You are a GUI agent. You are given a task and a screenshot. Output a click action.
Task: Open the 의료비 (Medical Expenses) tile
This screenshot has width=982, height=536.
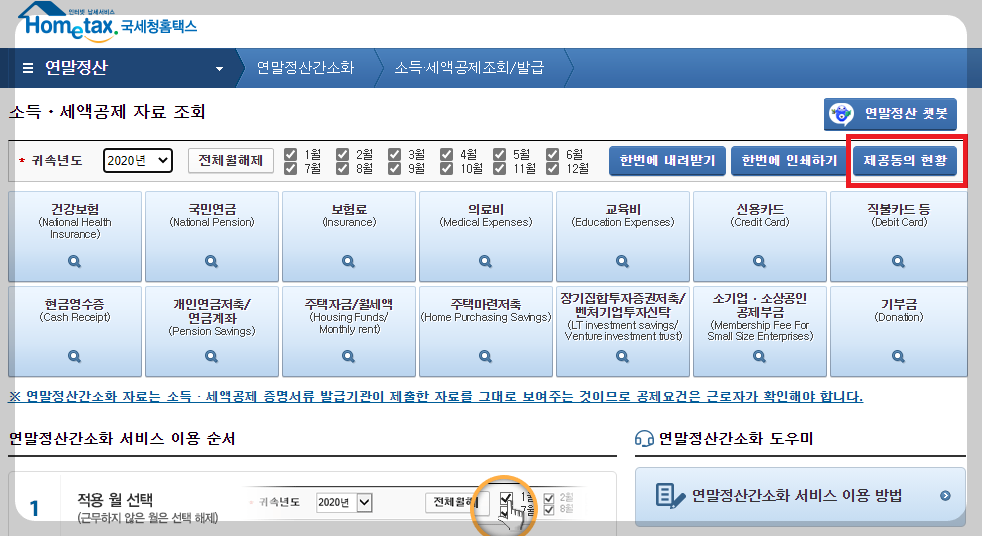tap(485, 237)
